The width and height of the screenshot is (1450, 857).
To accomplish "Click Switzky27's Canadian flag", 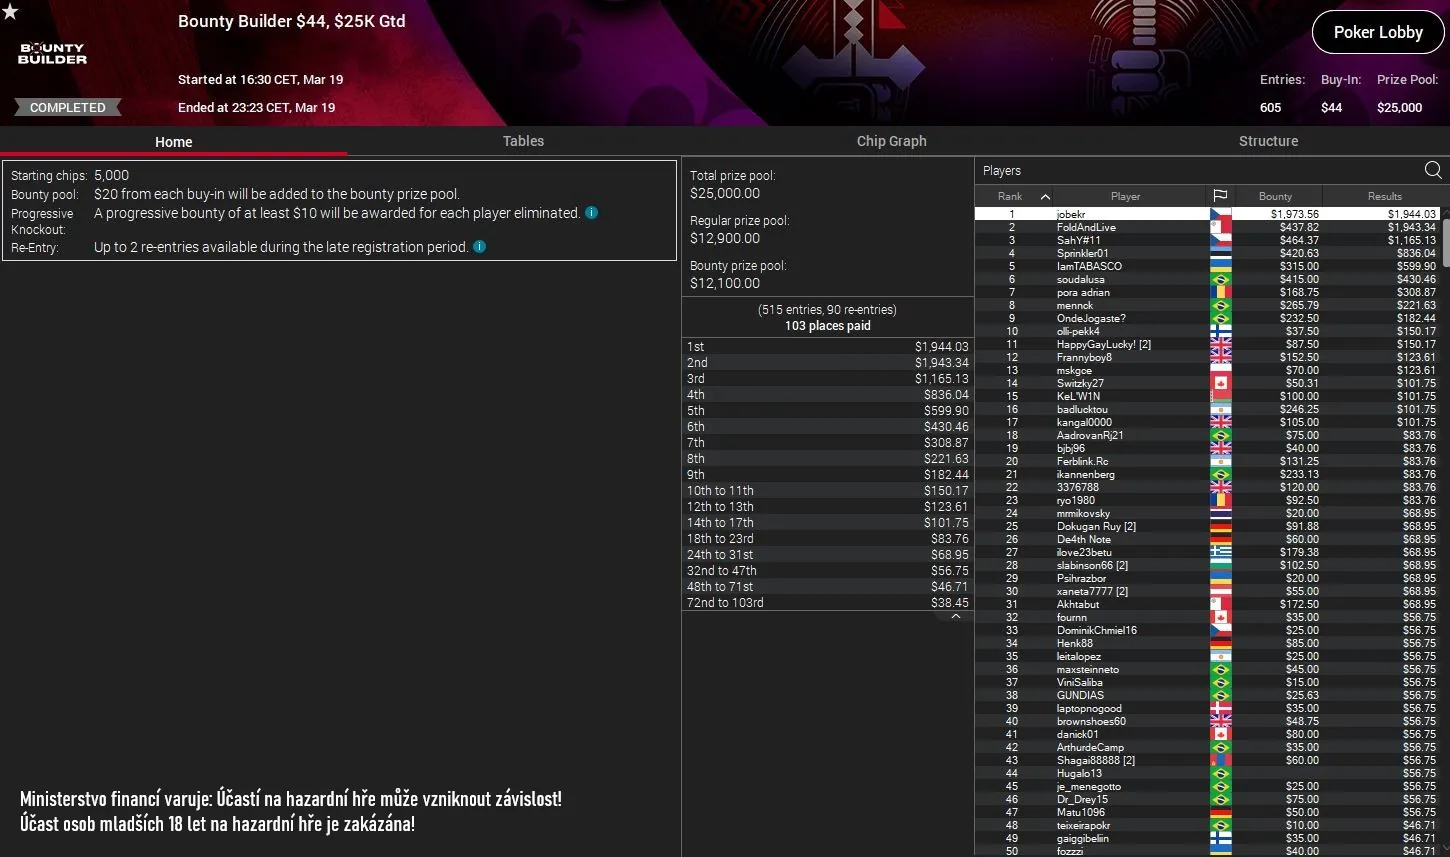I will (x=1220, y=383).
